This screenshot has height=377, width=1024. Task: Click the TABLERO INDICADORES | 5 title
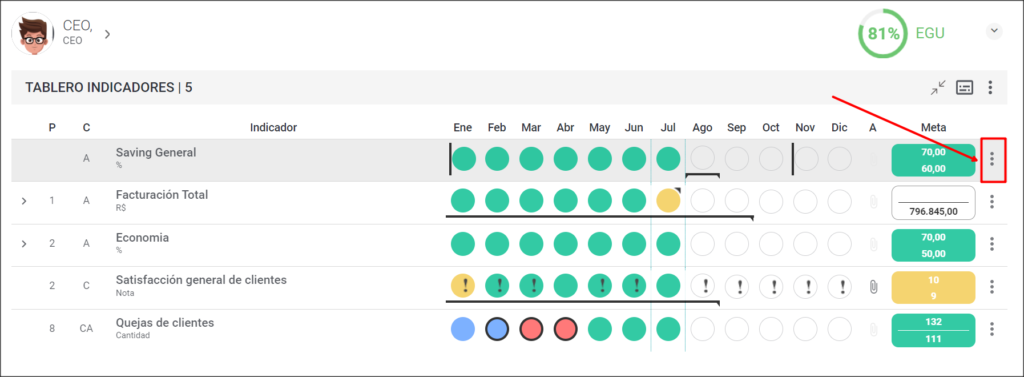(108, 88)
